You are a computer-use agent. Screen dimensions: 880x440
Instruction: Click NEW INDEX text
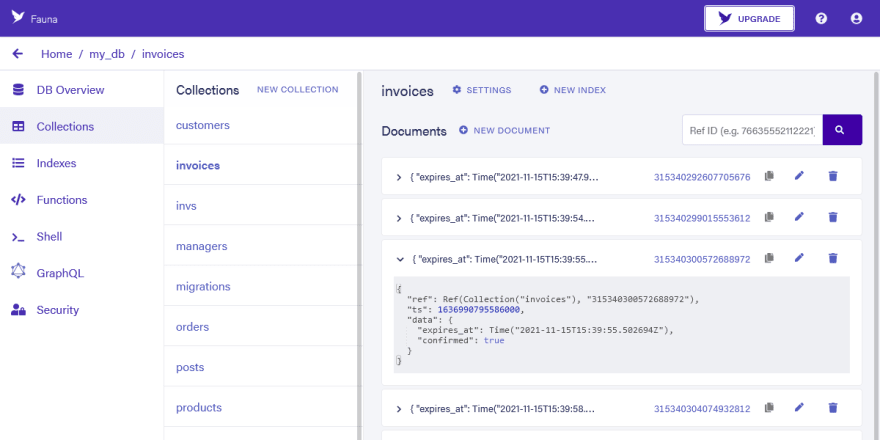[x=580, y=90]
